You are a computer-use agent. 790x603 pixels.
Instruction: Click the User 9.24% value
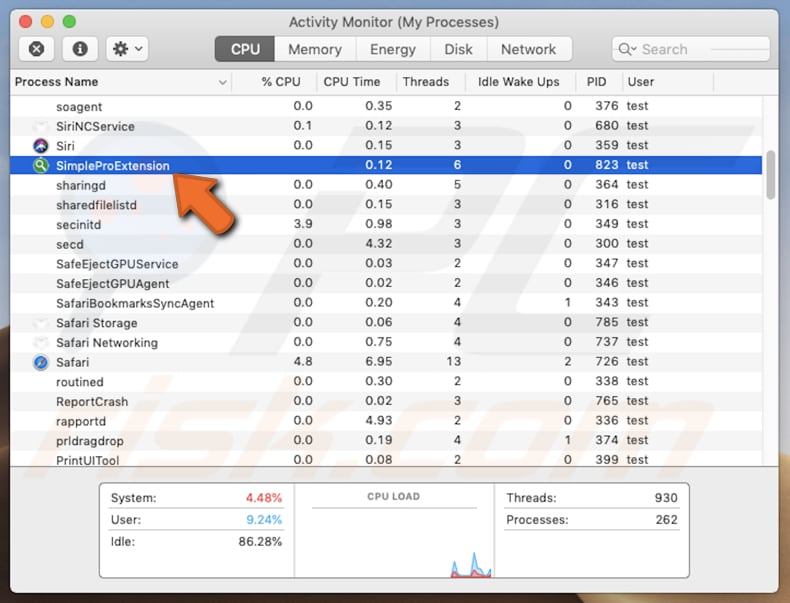click(x=264, y=519)
